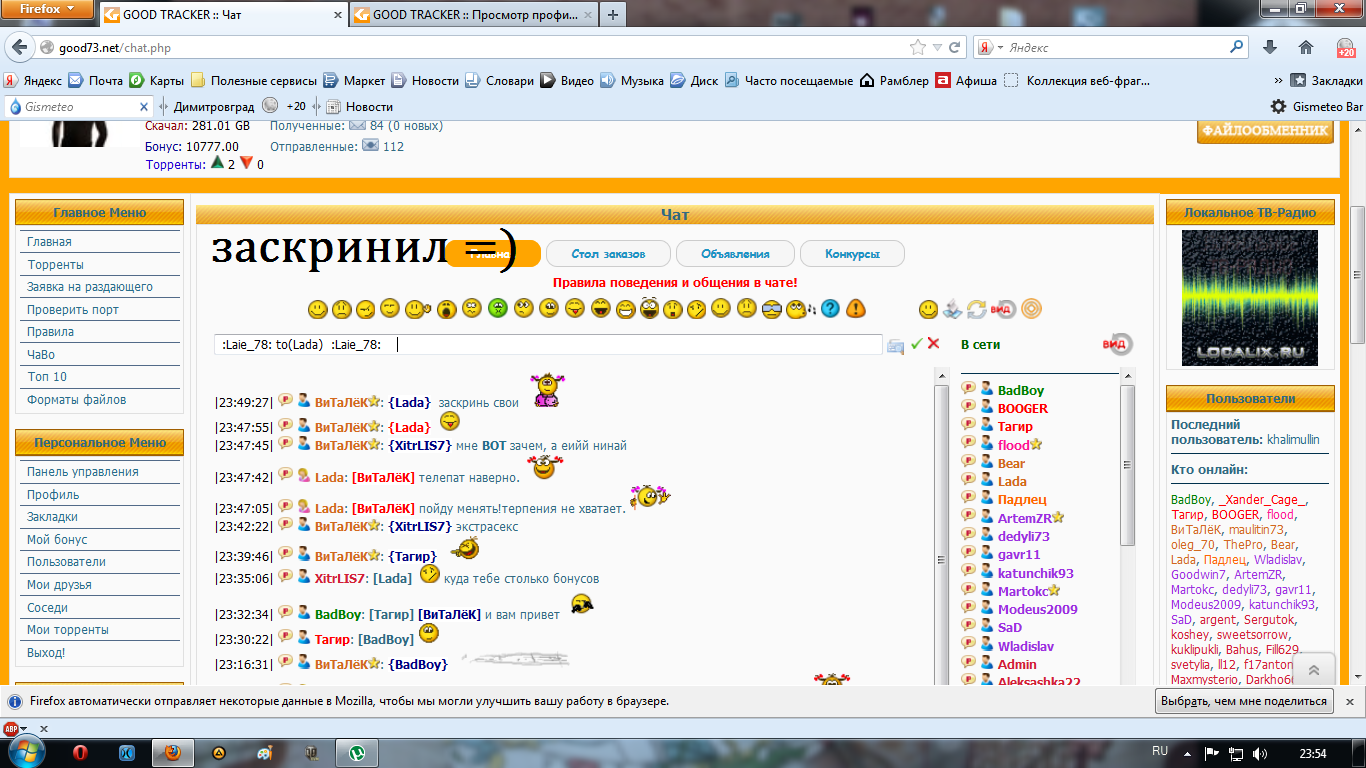1366x768 pixels.
Task: Insert the green sick smiley emoticon
Action: tap(498, 309)
